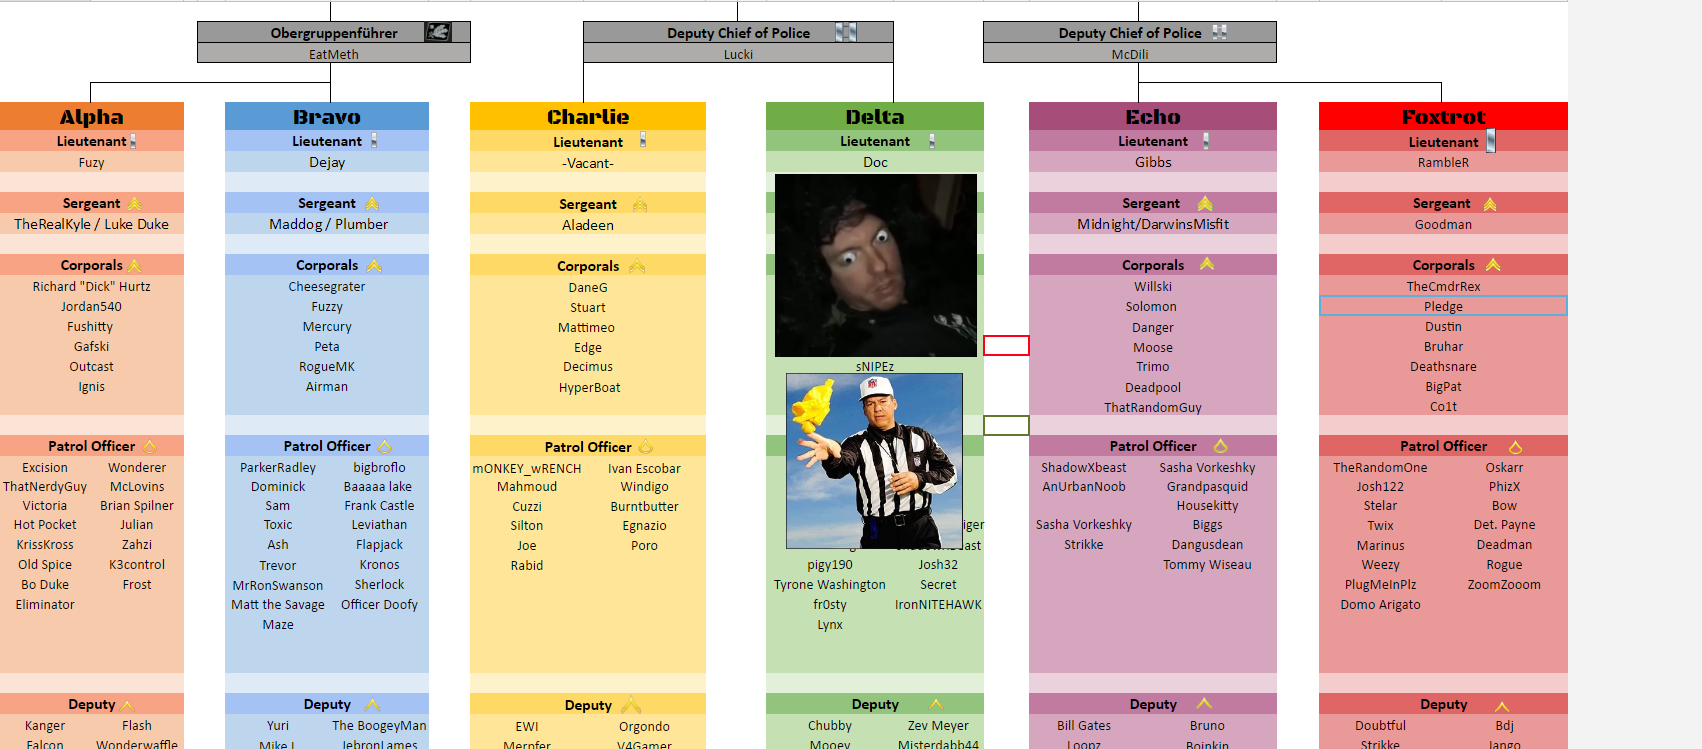Select Tommy Wiseau in Echo patrol officers
The height and width of the screenshot is (749, 1702).
(1207, 564)
